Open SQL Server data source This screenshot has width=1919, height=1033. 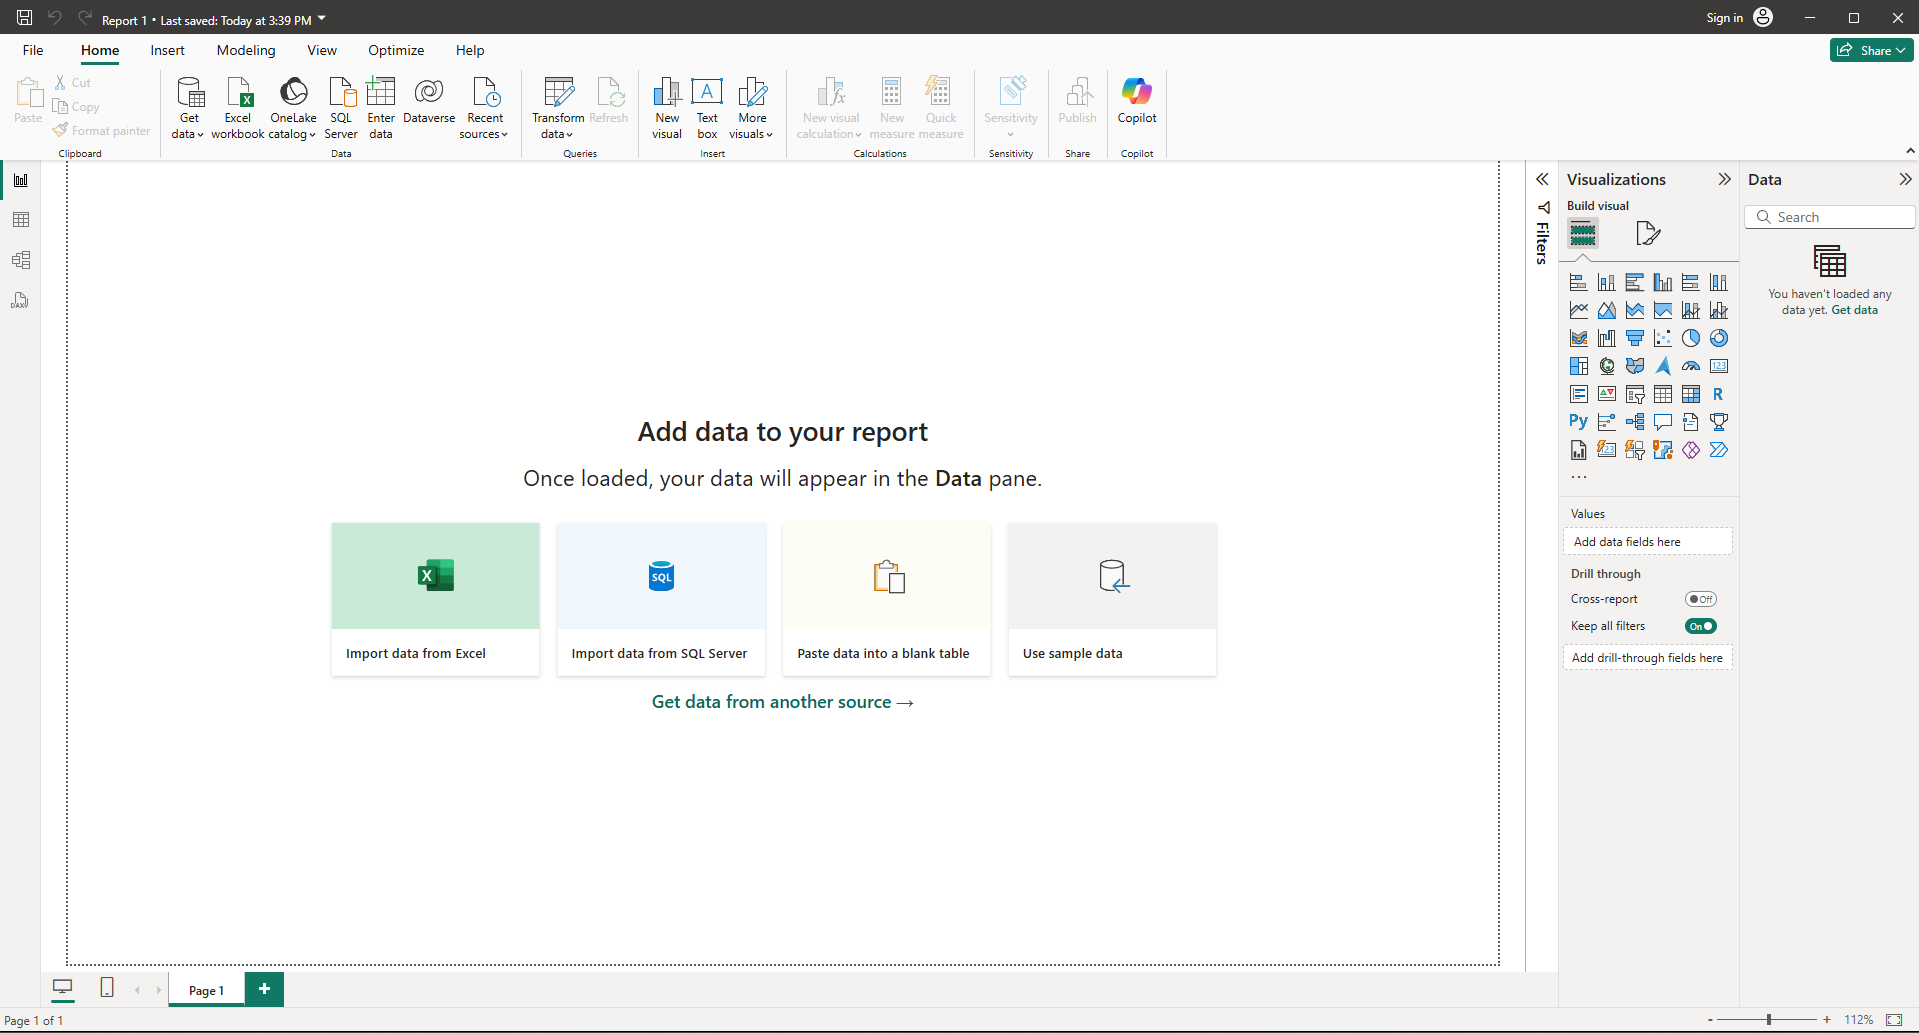[341, 108]
